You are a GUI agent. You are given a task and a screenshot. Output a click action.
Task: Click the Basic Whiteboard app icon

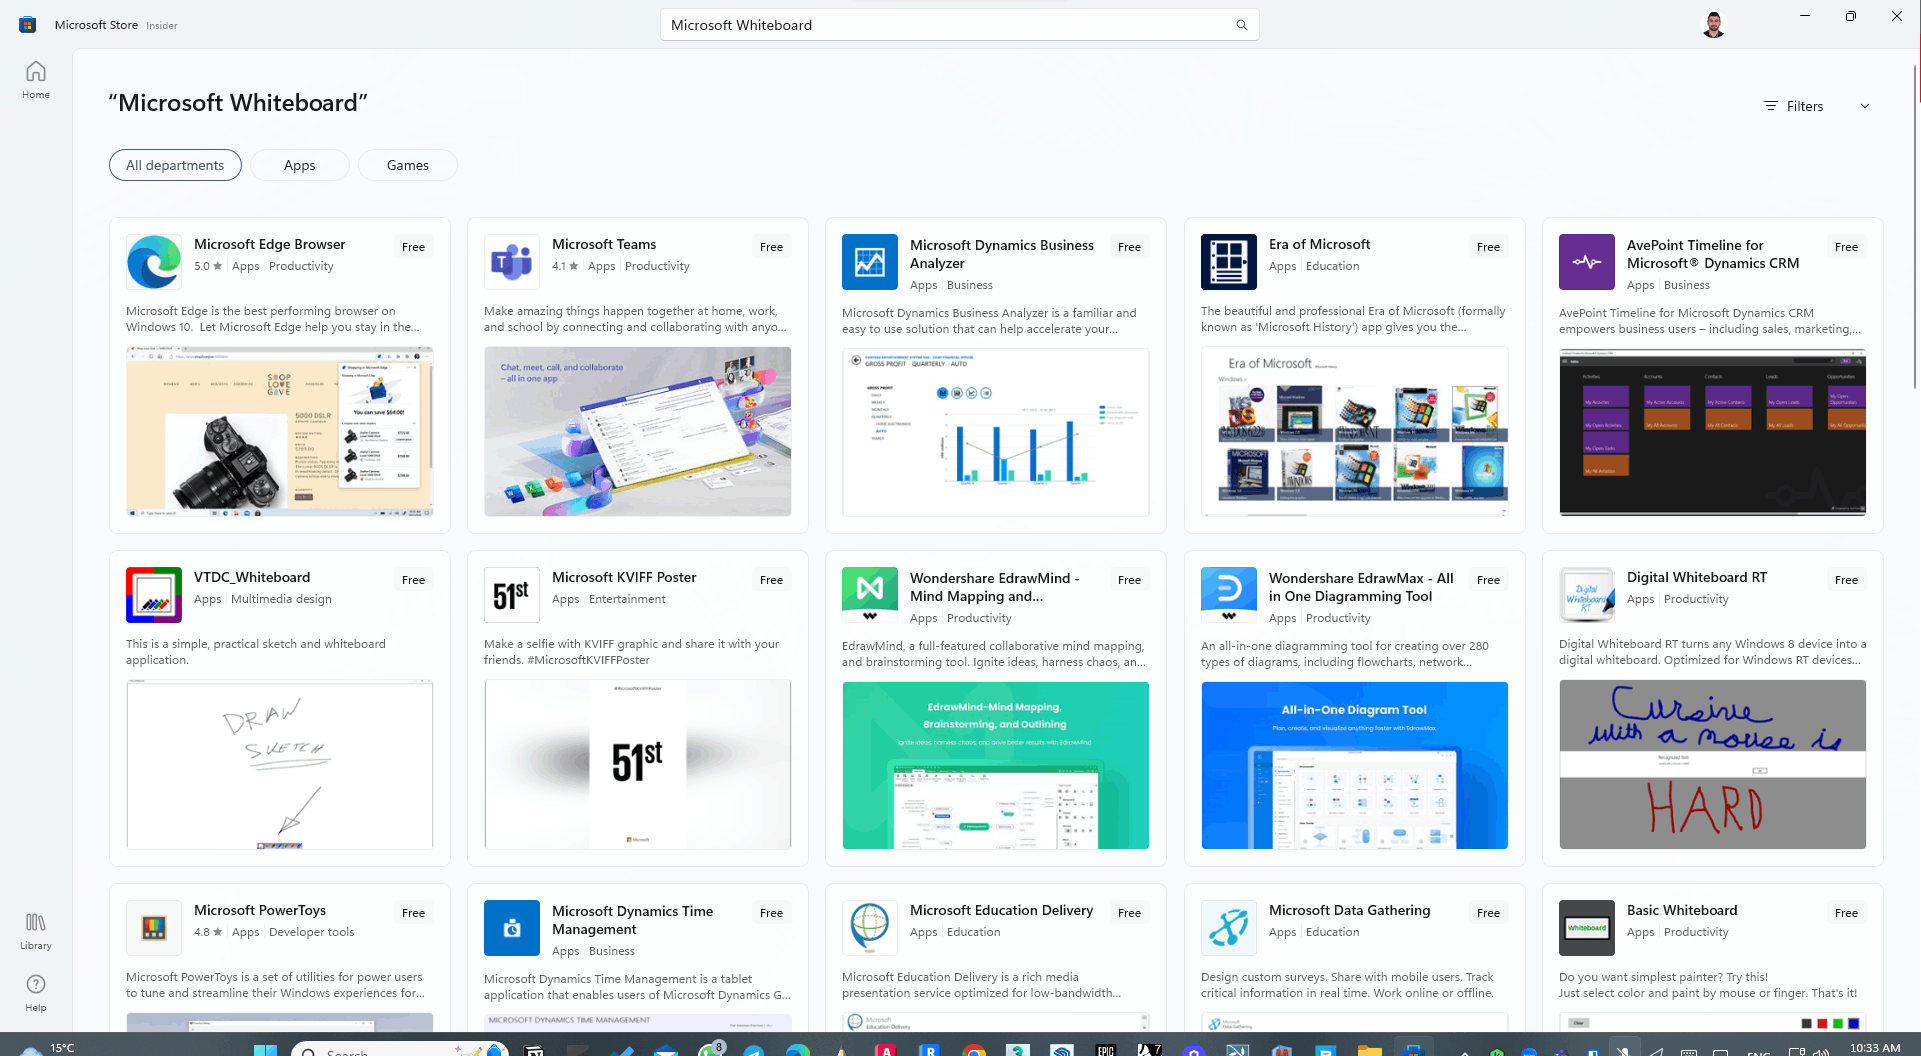click(1587, 928)
